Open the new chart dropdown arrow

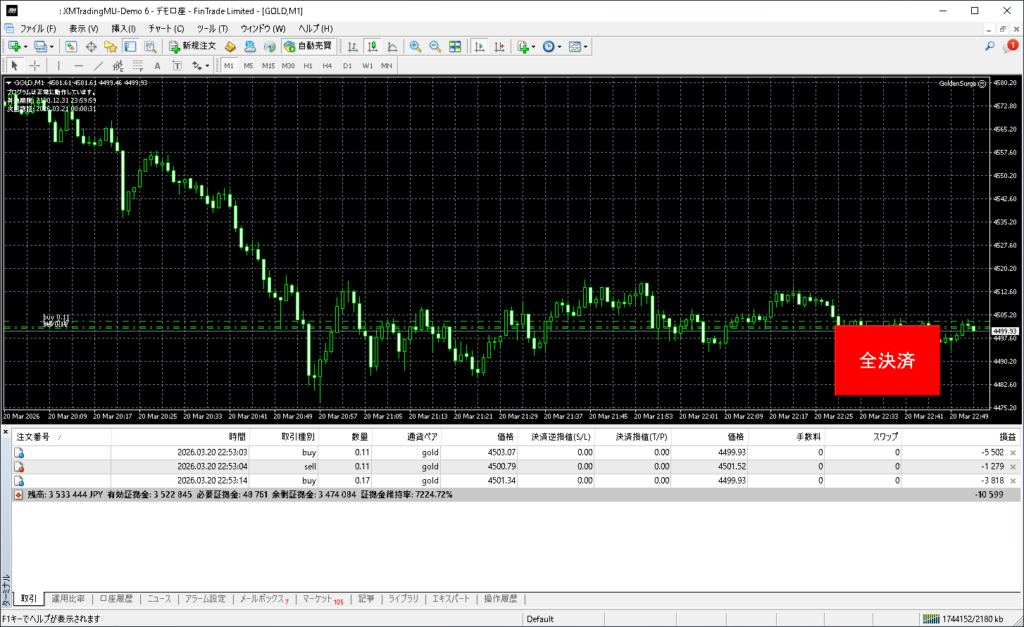click(25, 46)
